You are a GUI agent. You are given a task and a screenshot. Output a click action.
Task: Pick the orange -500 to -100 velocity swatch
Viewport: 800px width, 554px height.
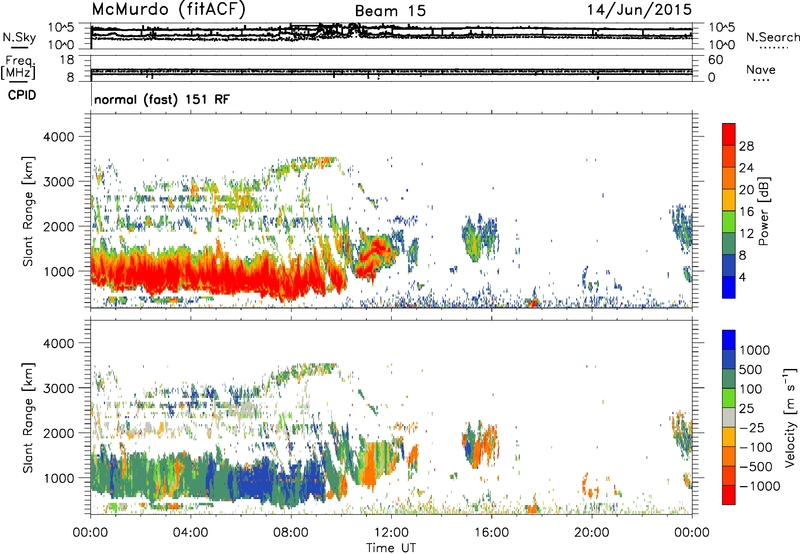729,457
